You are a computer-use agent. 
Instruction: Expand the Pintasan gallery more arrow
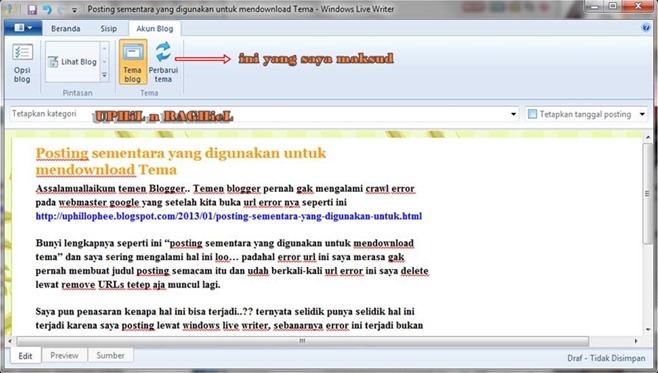(104, 76)
